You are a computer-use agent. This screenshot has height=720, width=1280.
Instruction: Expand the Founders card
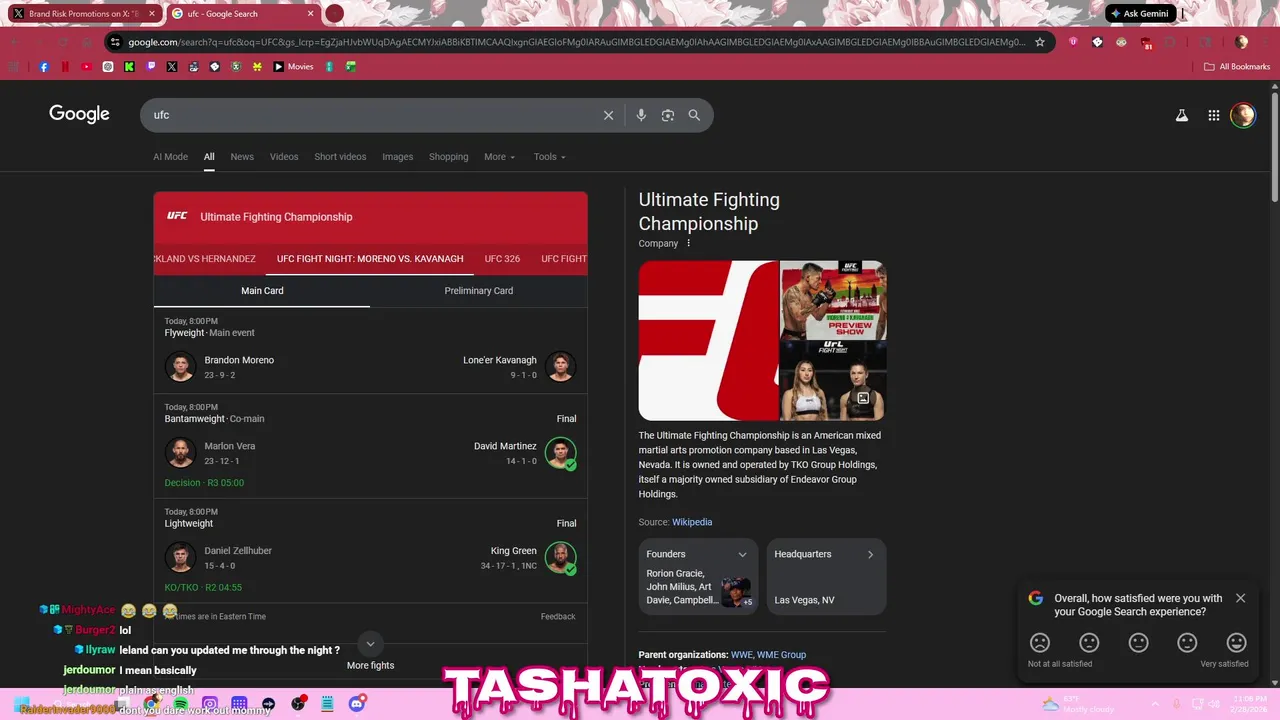pos(698,577)
